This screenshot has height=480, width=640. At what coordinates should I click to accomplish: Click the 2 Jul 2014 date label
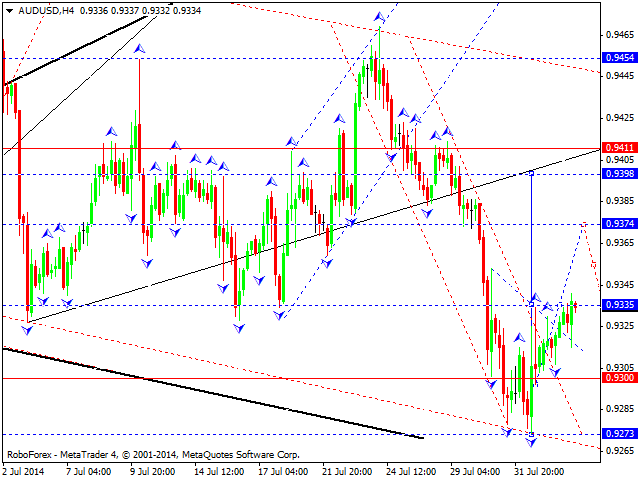click(x=23, y=470)
